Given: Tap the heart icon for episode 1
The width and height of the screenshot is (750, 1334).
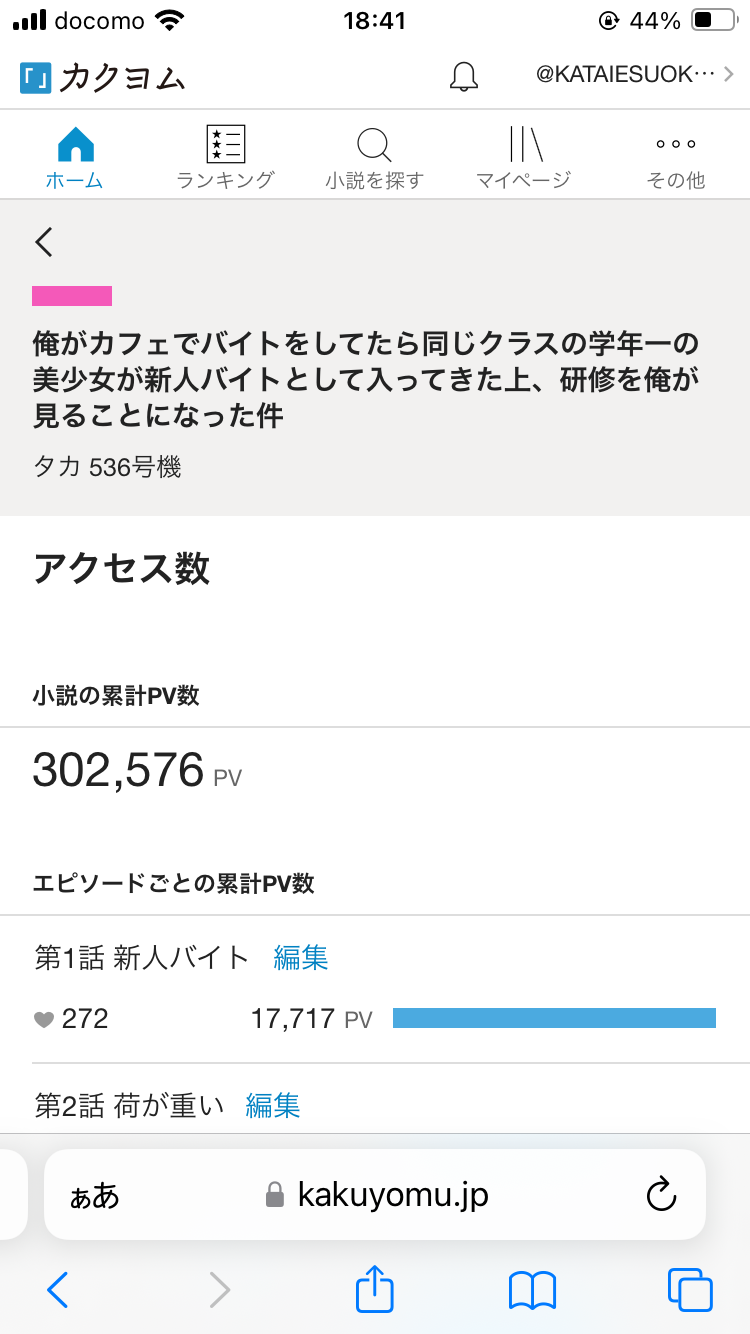Looking at the screenshot, I should point(43,1019).
